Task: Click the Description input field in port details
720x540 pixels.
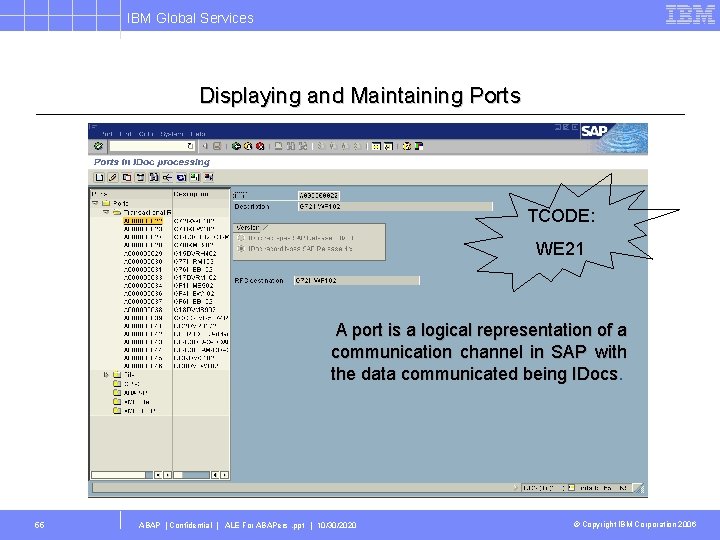Action: pos(395,207)
